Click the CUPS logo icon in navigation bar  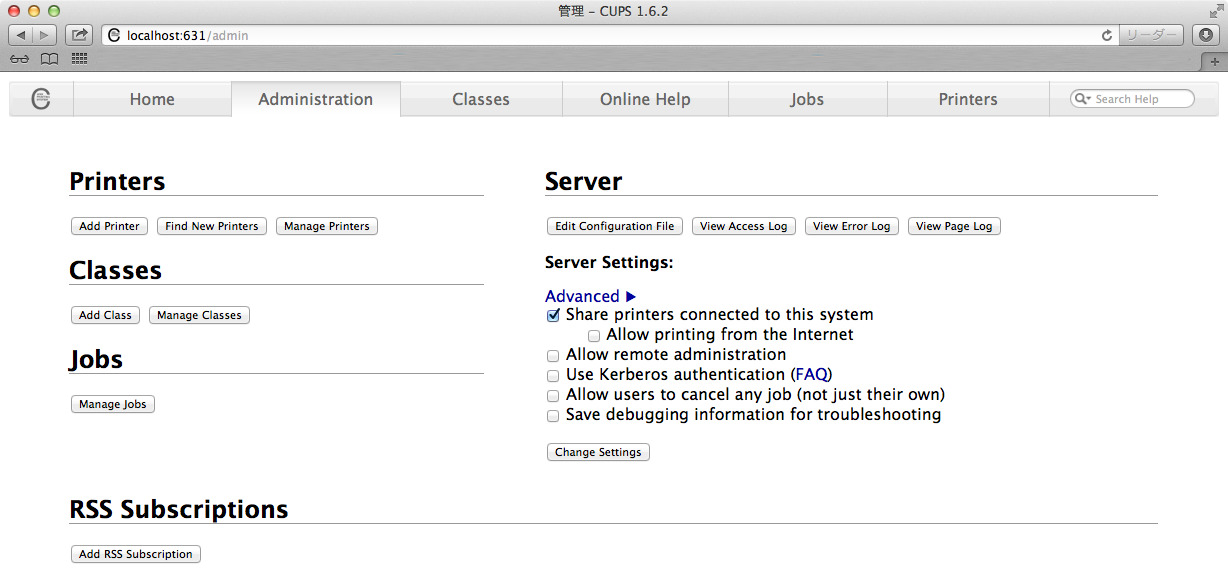pyautogui.click(x=41, y=99)
